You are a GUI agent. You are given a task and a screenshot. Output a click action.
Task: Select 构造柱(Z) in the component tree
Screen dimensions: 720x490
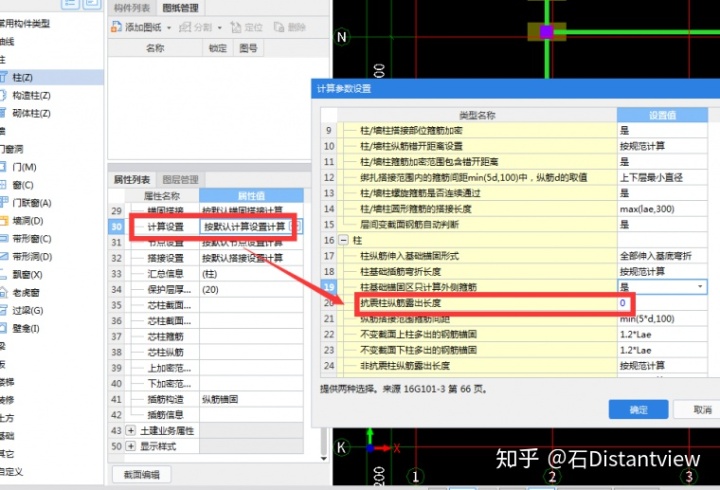[x=31, y=95]
